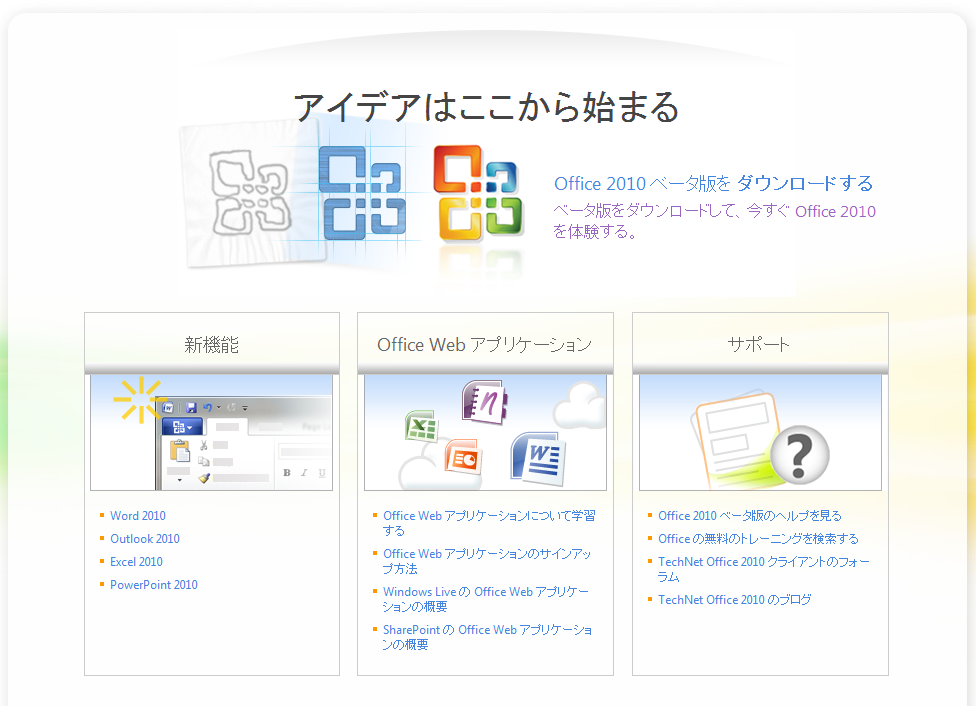Viewport: 976px width, 706px height.
Task: Click the OneNote icon in Web Apps image
Action: [485, 402]
